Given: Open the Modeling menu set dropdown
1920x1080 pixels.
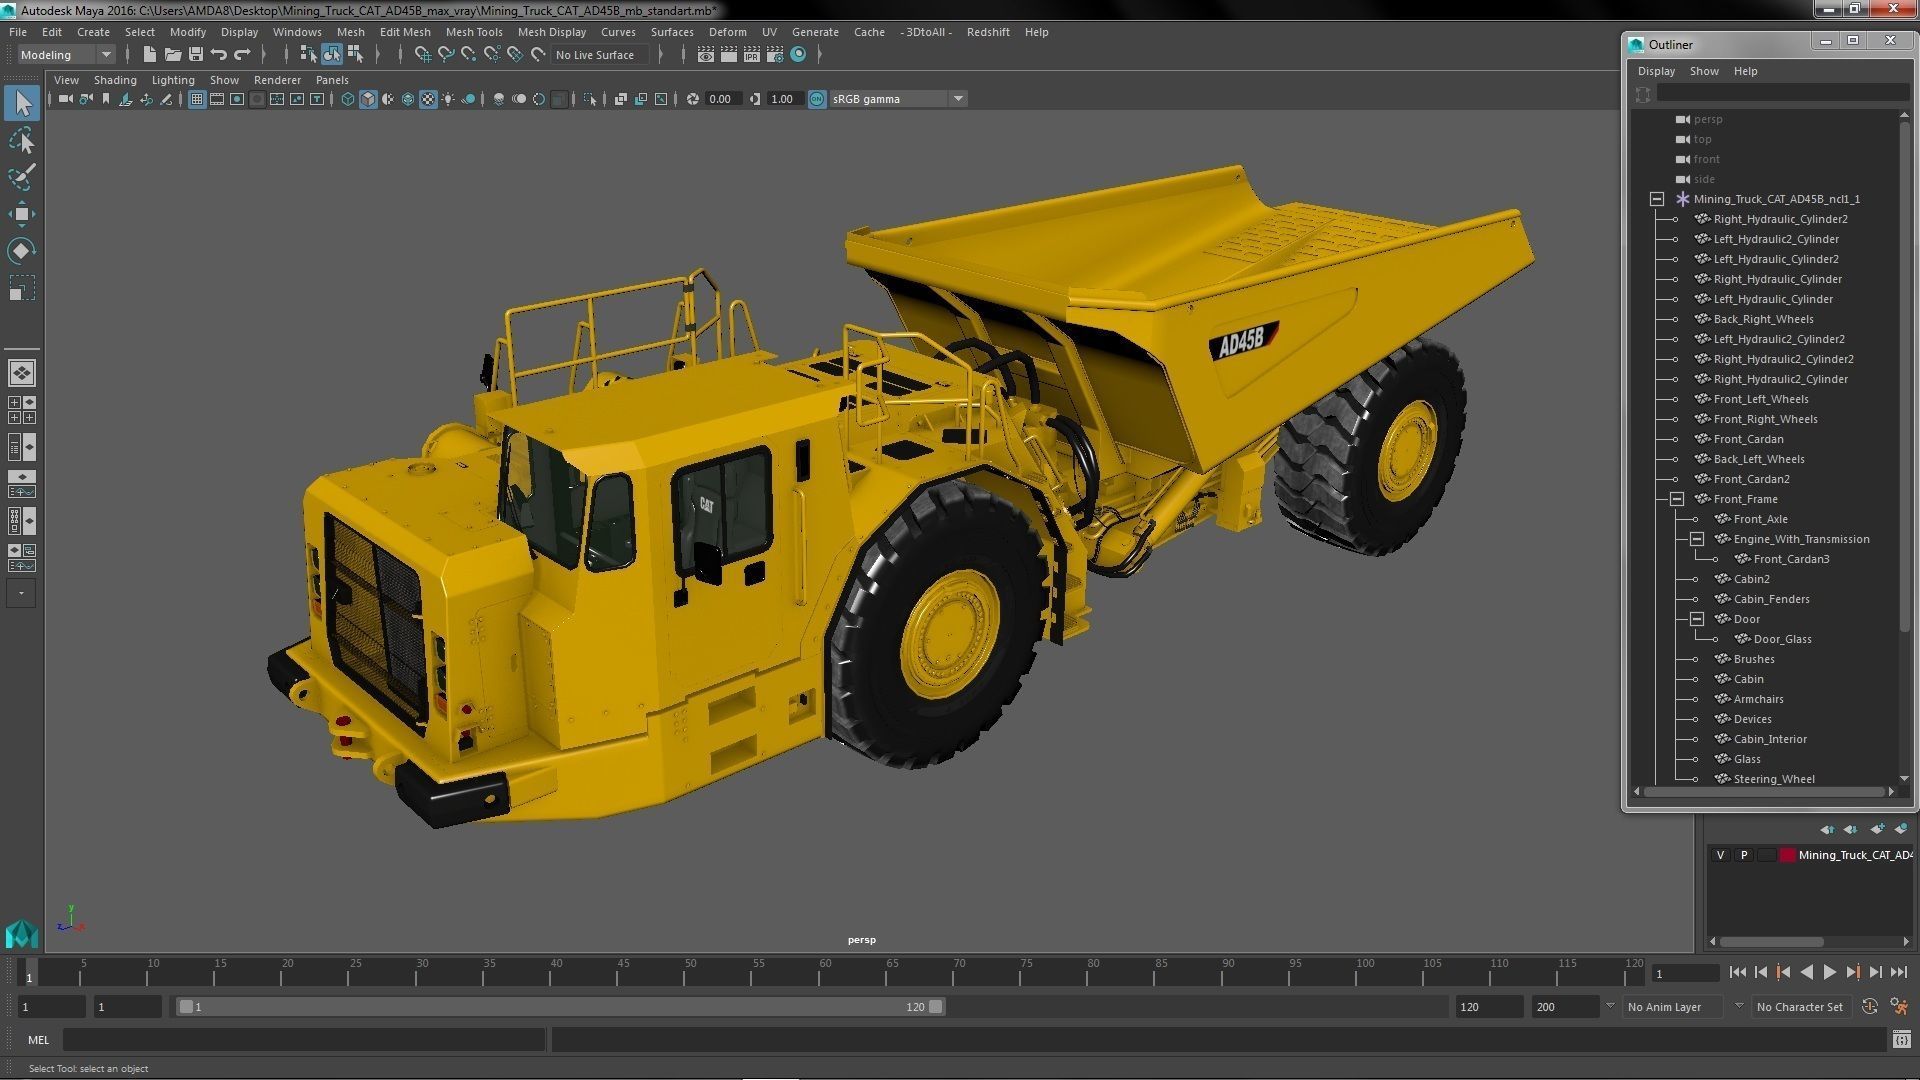Looking at the screenshot, I should pos(66,55).
